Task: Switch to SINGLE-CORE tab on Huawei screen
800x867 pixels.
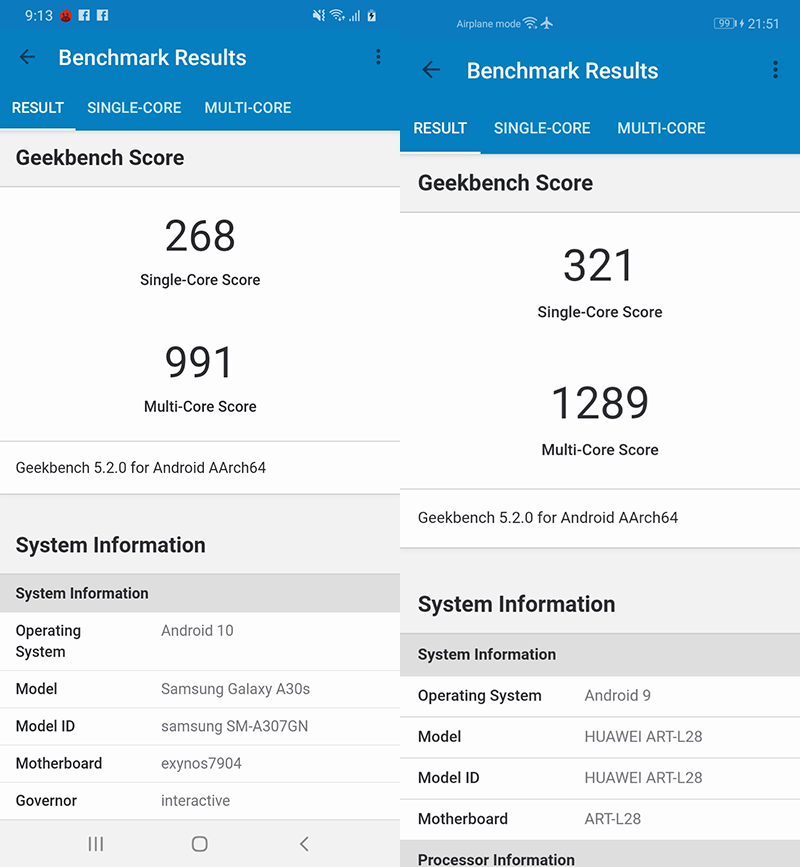Action: click(542, 128)
